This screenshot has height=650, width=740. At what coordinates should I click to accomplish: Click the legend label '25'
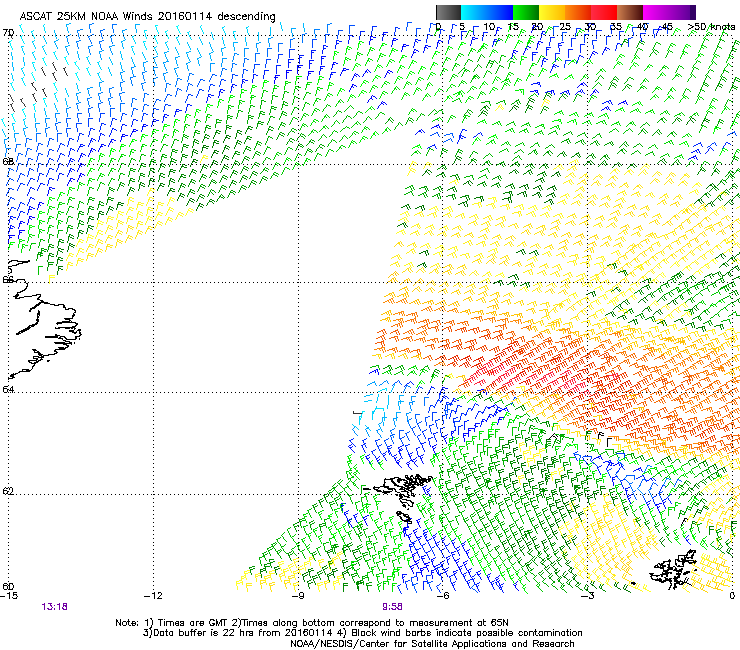tap(565, 27)
